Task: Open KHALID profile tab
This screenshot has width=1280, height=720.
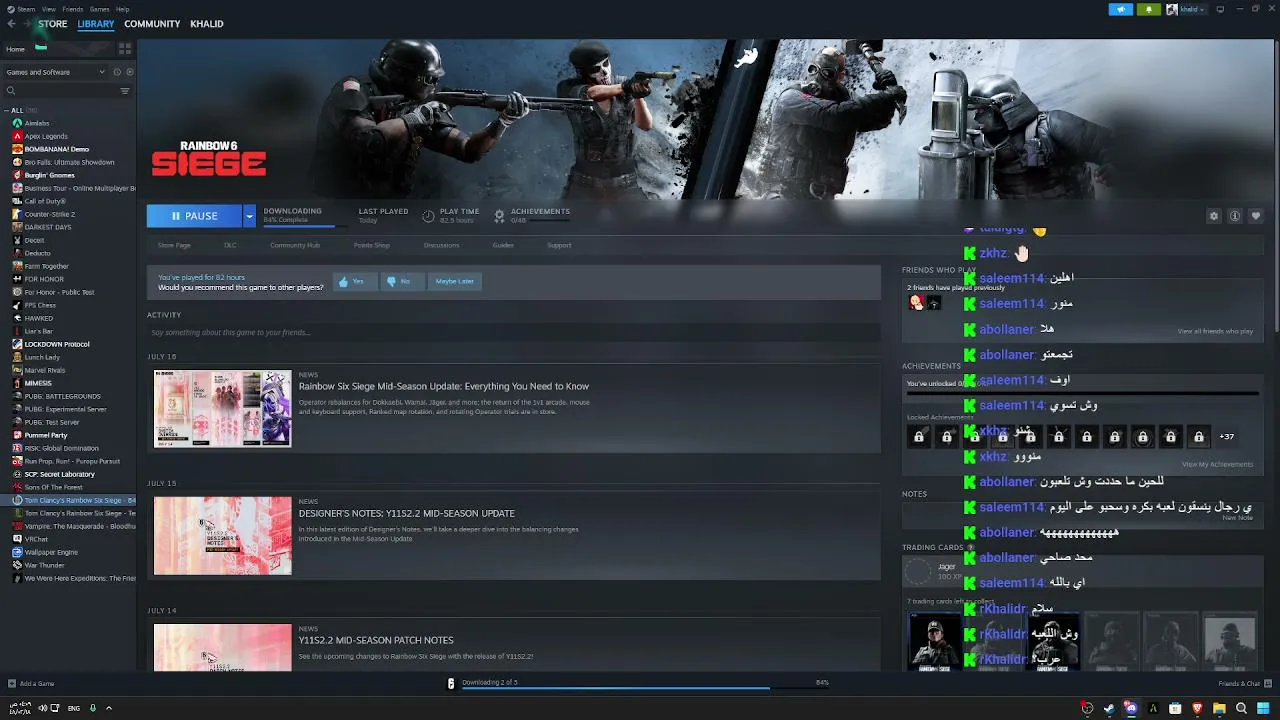Action: (207, 24)
